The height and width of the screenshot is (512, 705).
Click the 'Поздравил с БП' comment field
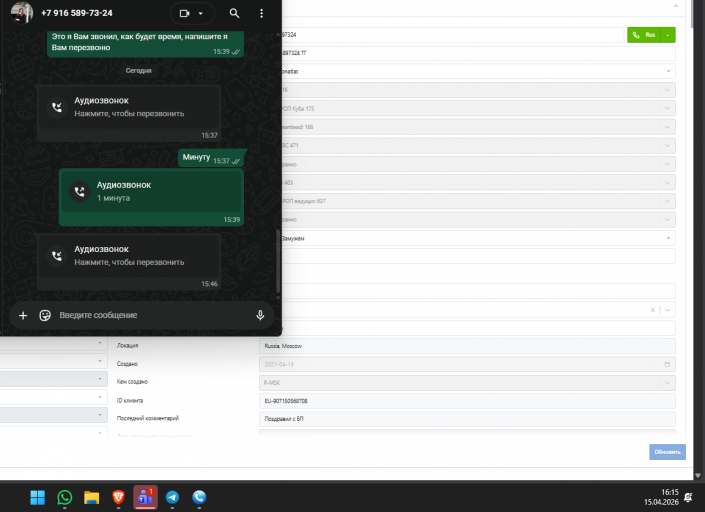point(467,419)
